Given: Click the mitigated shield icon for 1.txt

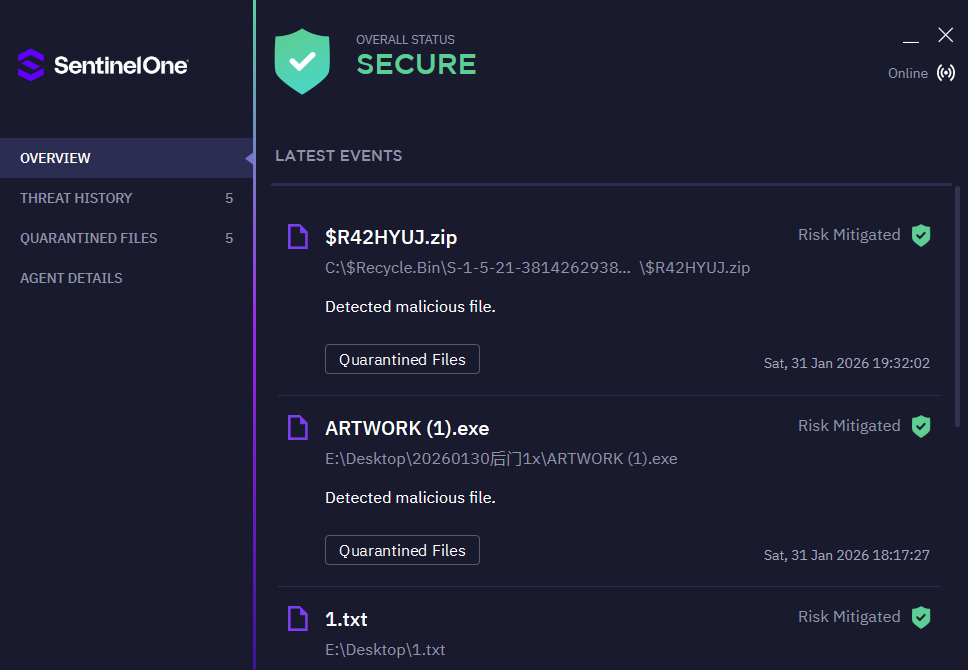Looking at the screenshot, I should [x=921, y=617].
